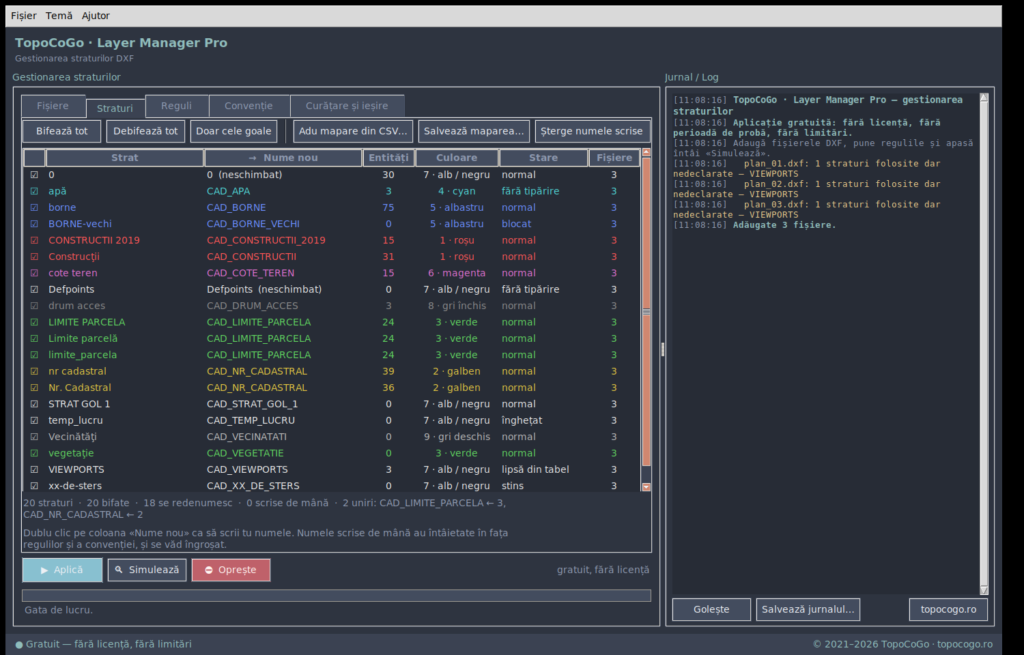The height and width of the screenshot is (655, 1024).
Task: Toggle drum acces checkbox
Action: (x=34, y=306)
